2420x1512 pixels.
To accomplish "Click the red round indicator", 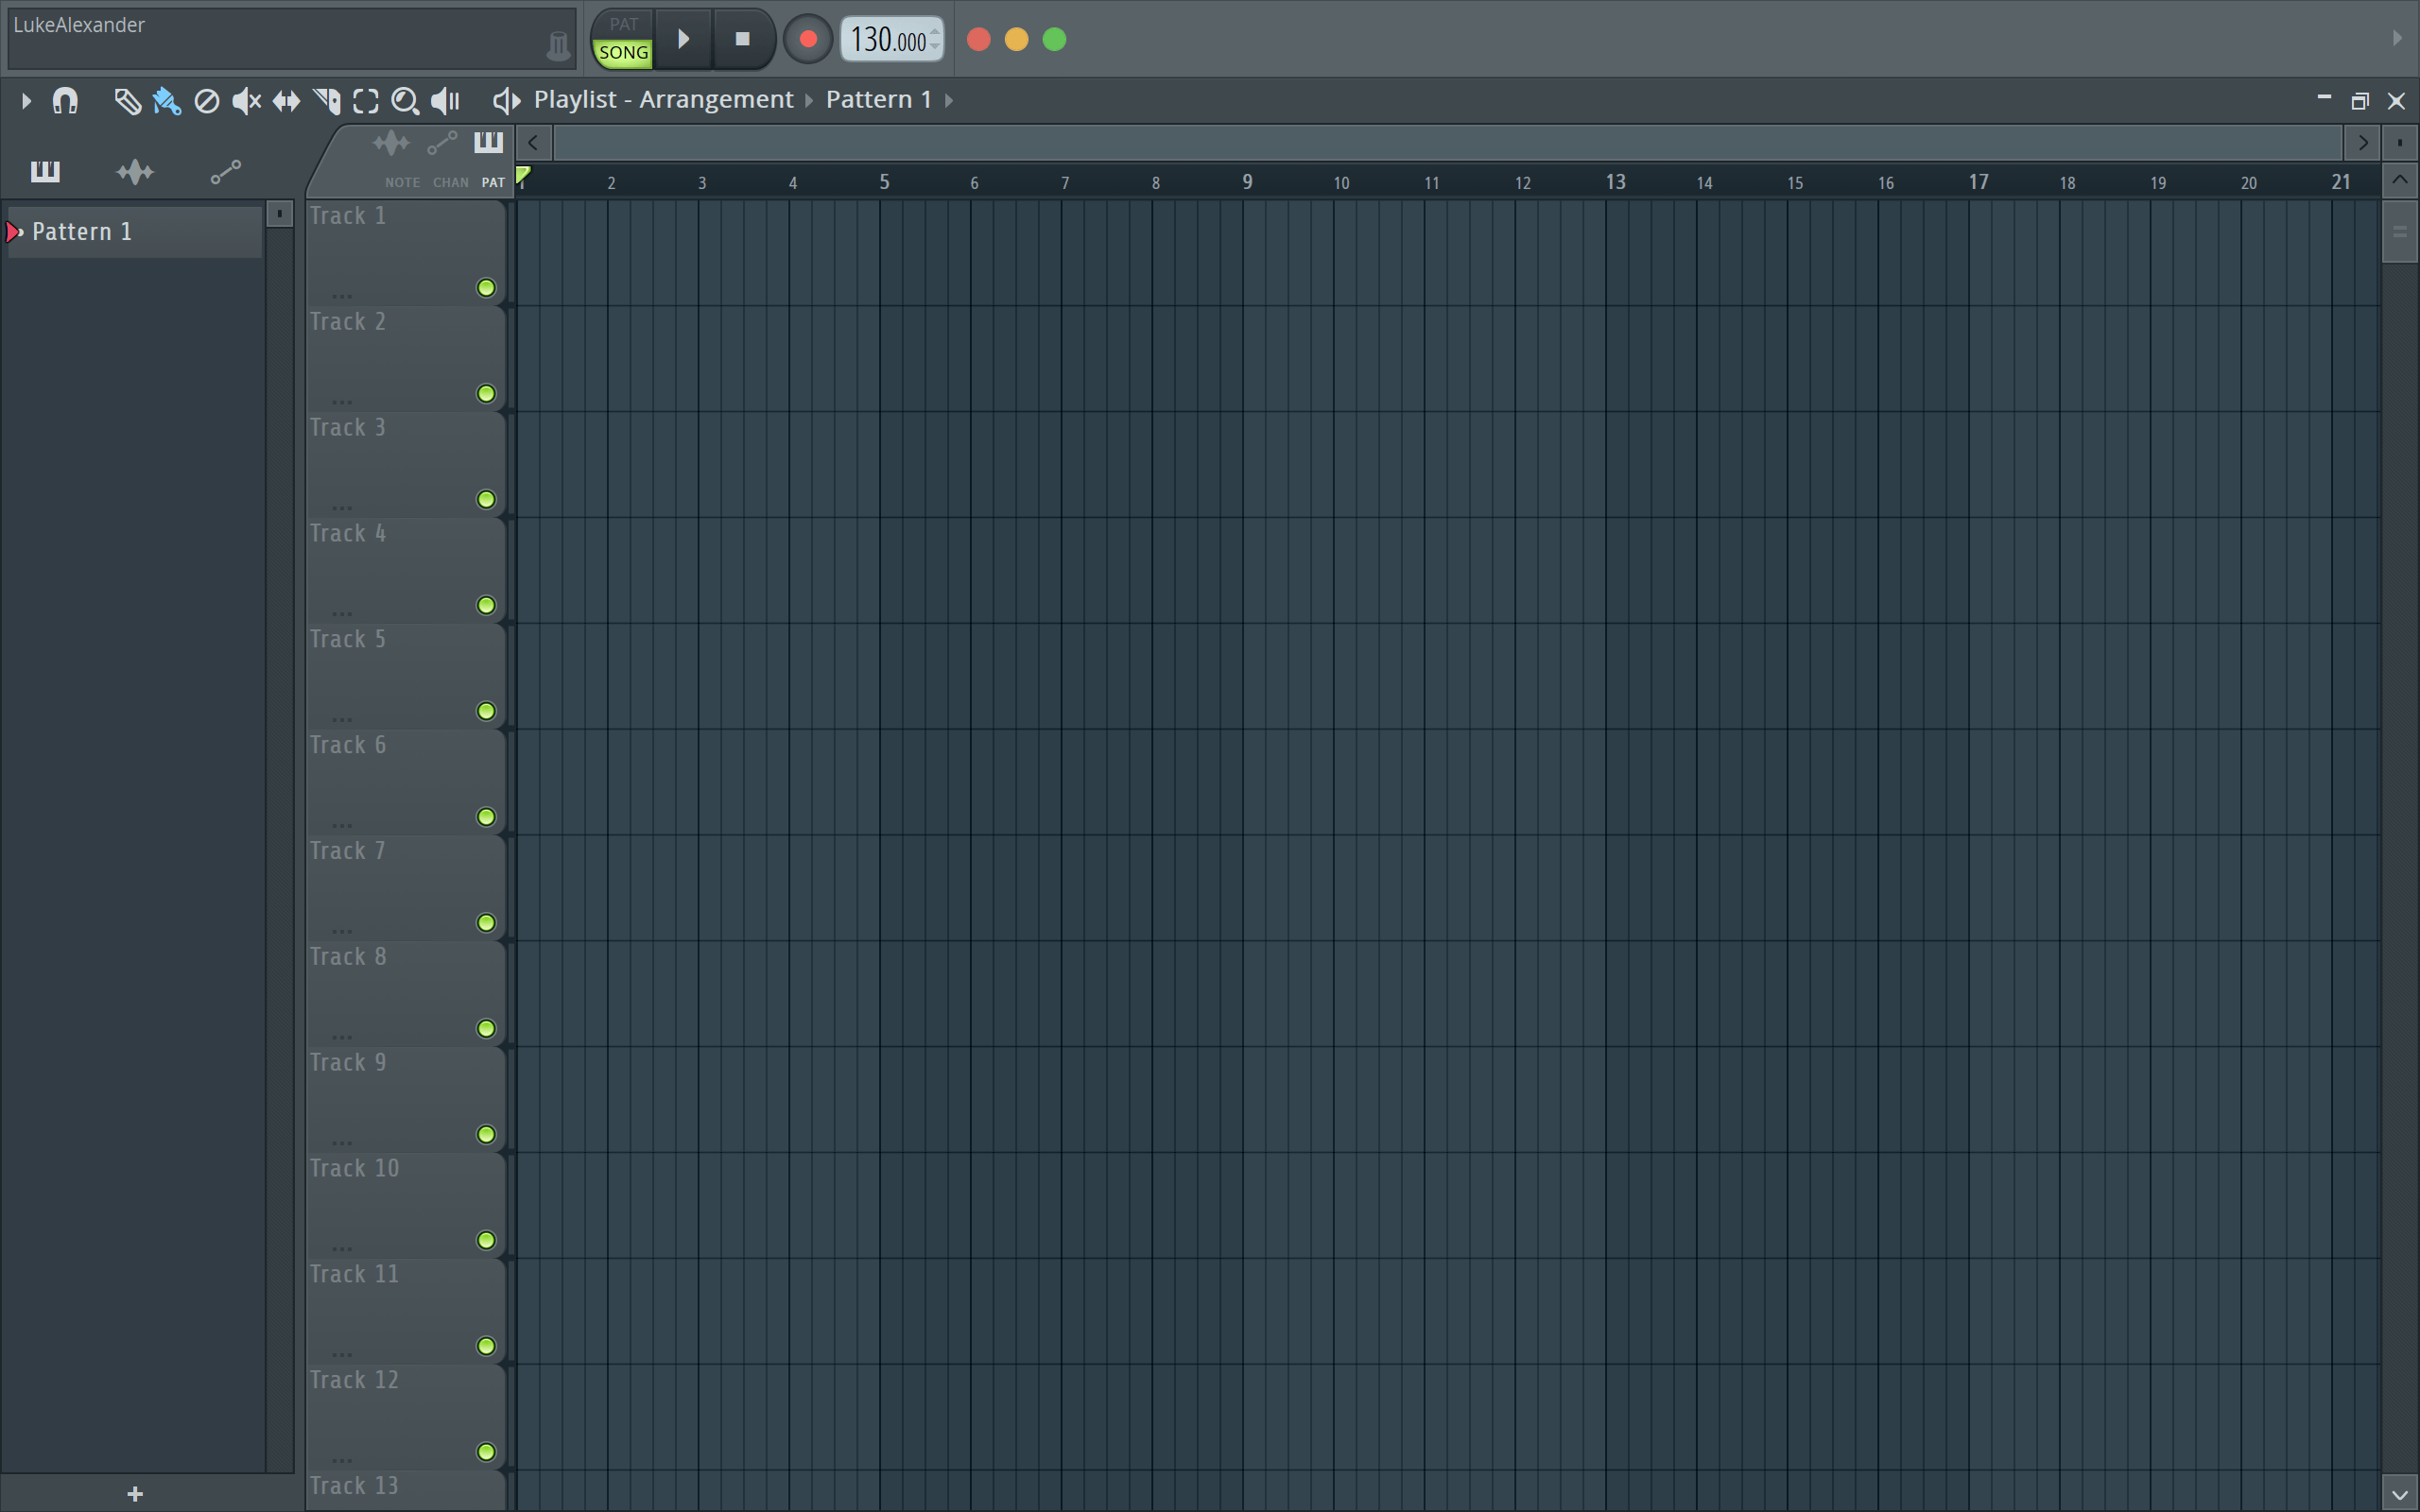I will [x=979, y=39].
